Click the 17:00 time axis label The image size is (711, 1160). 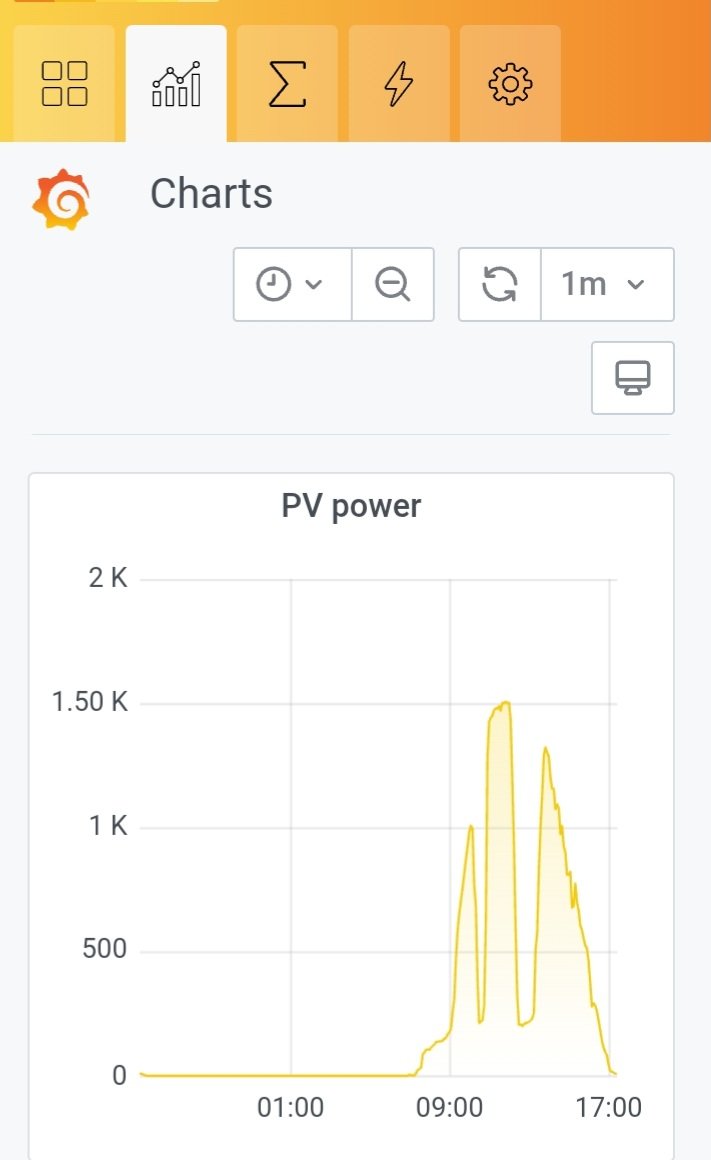click(609, 1108)
